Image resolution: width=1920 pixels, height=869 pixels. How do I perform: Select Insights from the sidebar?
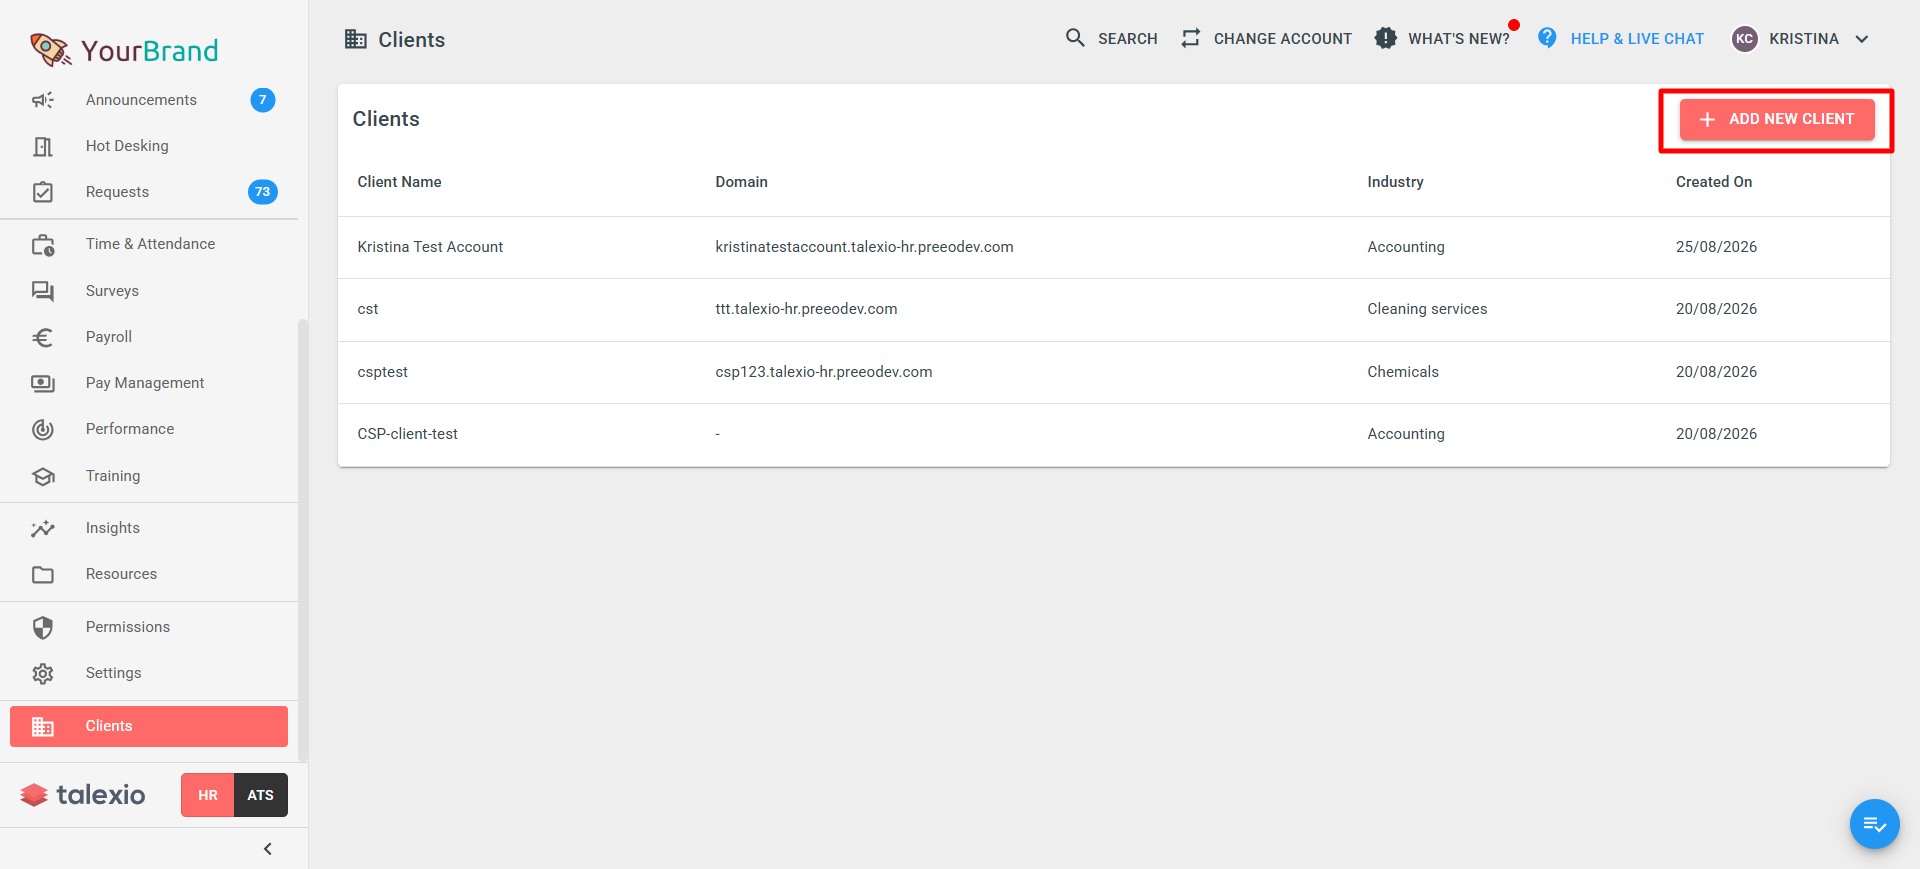click(149, 528)
